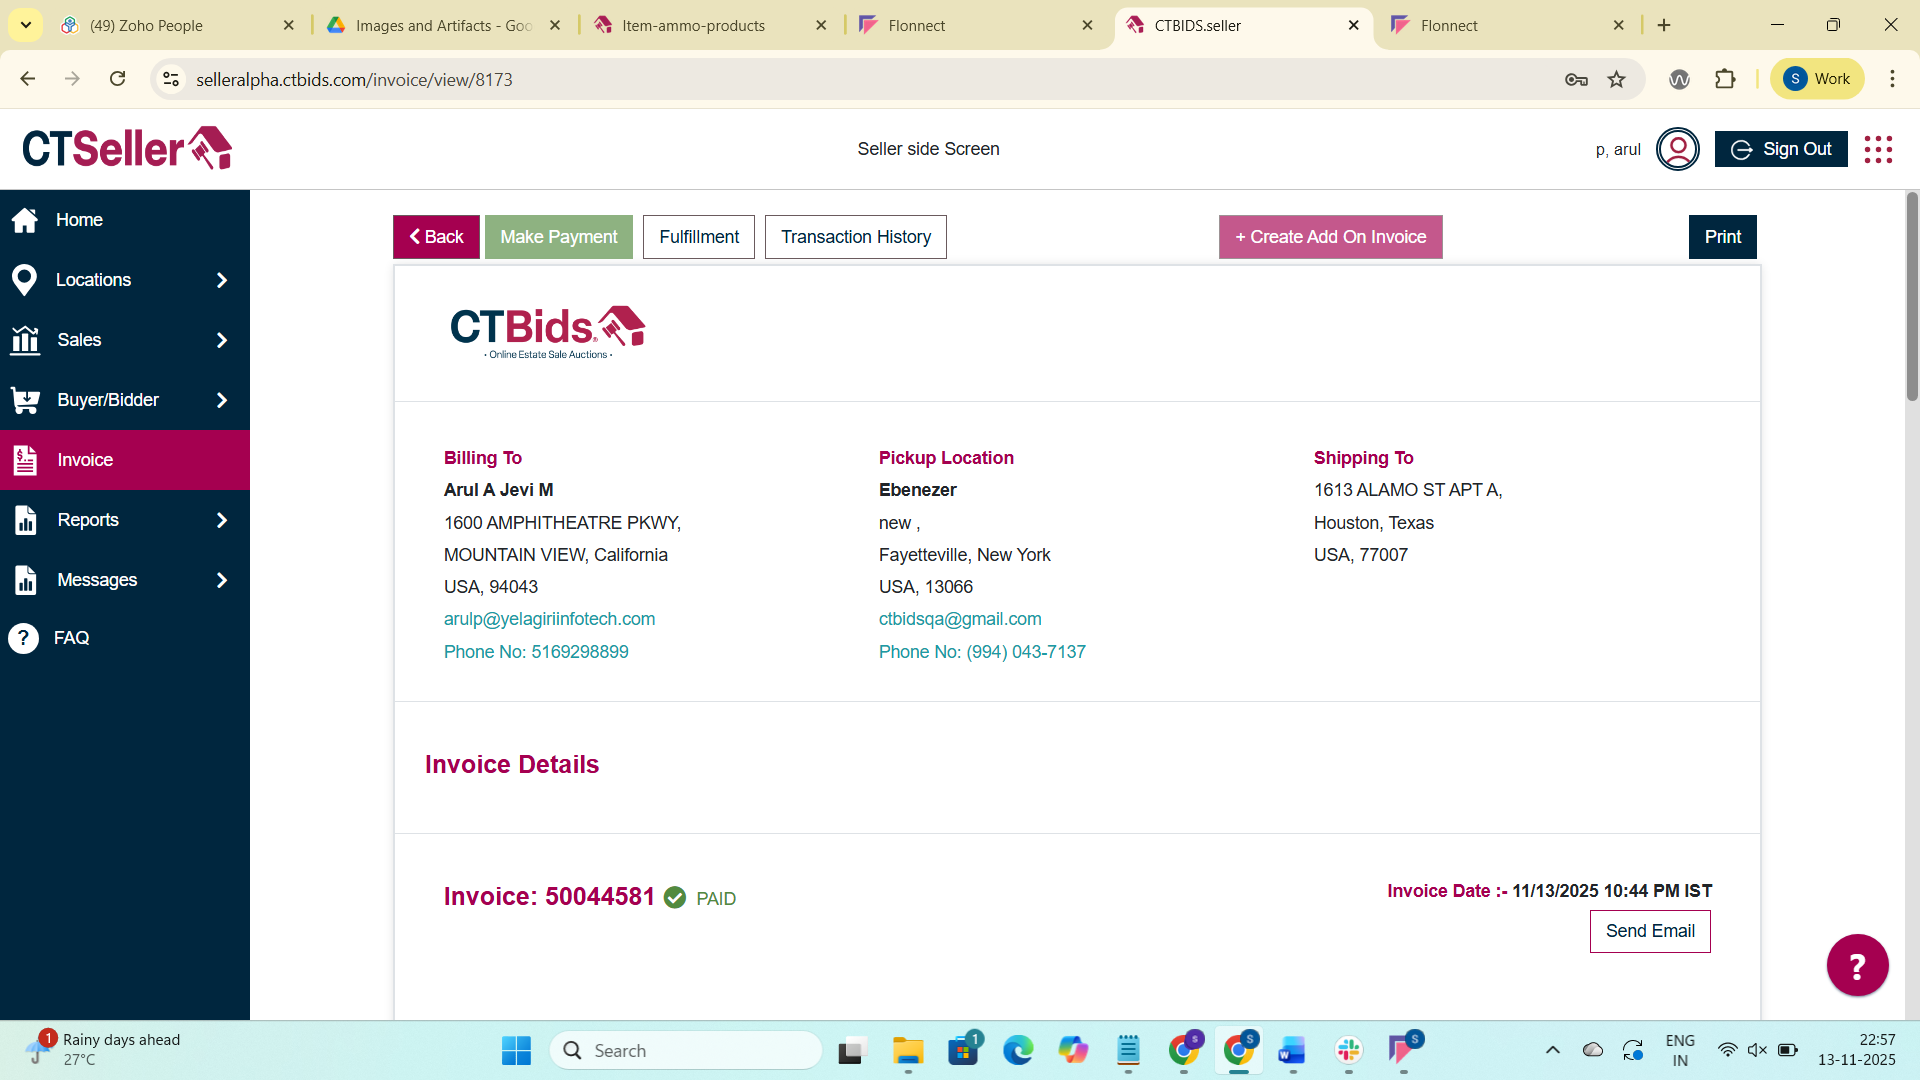The image size is (1920, 1080).
Task: Click the user profile avatar icon
Action: (1677, 149)
